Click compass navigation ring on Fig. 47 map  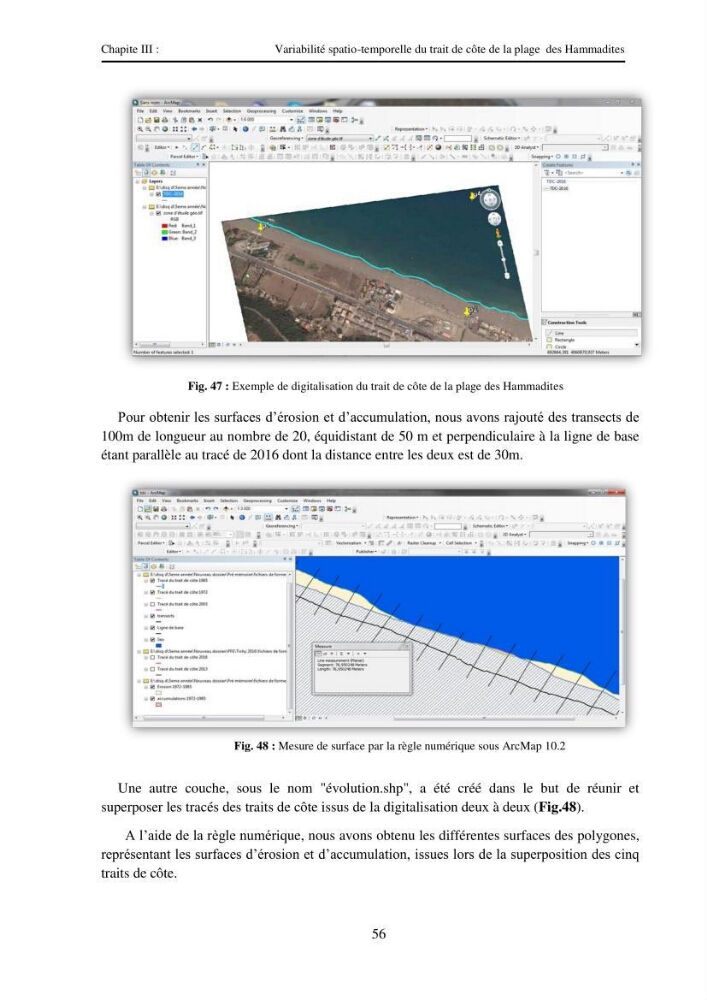click(x=490, y=200)
